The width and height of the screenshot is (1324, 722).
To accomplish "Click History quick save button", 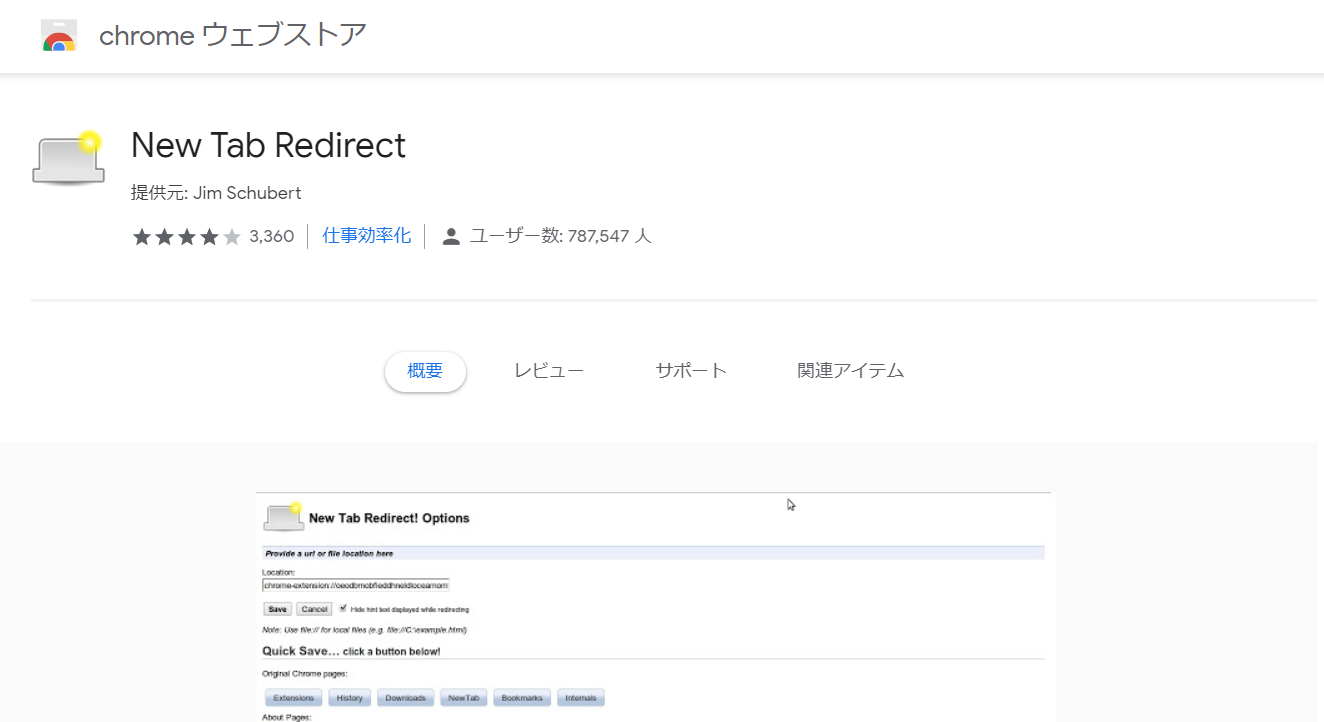I will click(350, 698).
